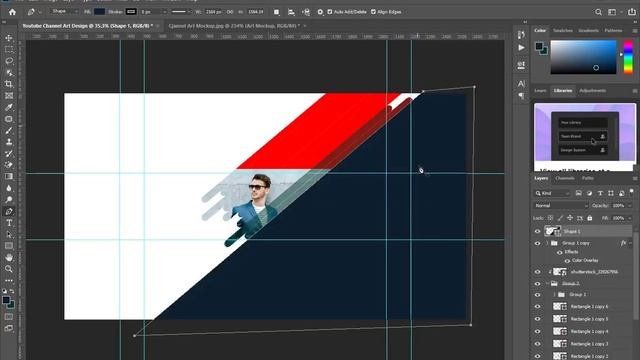Select the Frame tool
Image resolution: width=640 pixels, height=360 pixels.
pyautogui.click(x=9, y=96)
